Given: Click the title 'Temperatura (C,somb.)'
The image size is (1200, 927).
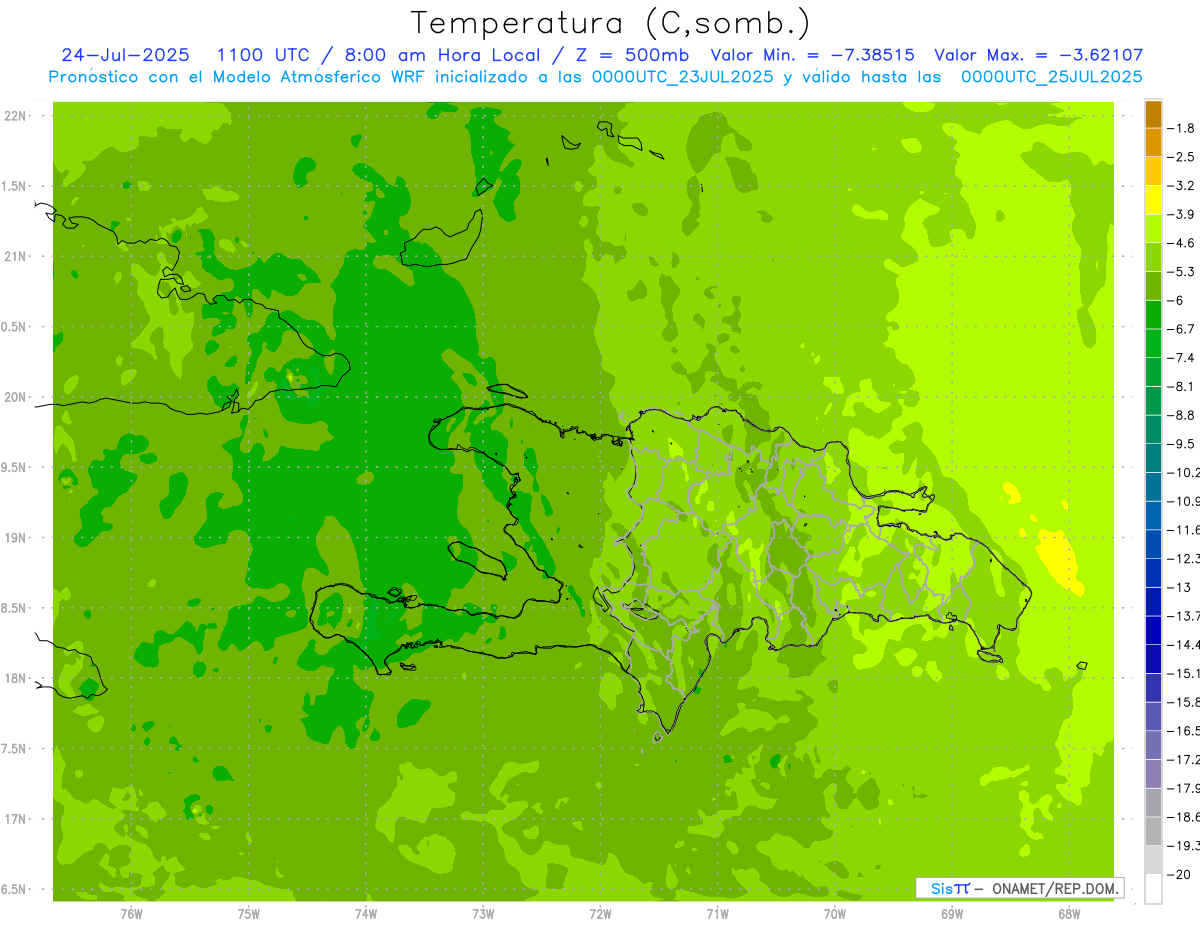Looking at the screenshot, I should (610, 23).
